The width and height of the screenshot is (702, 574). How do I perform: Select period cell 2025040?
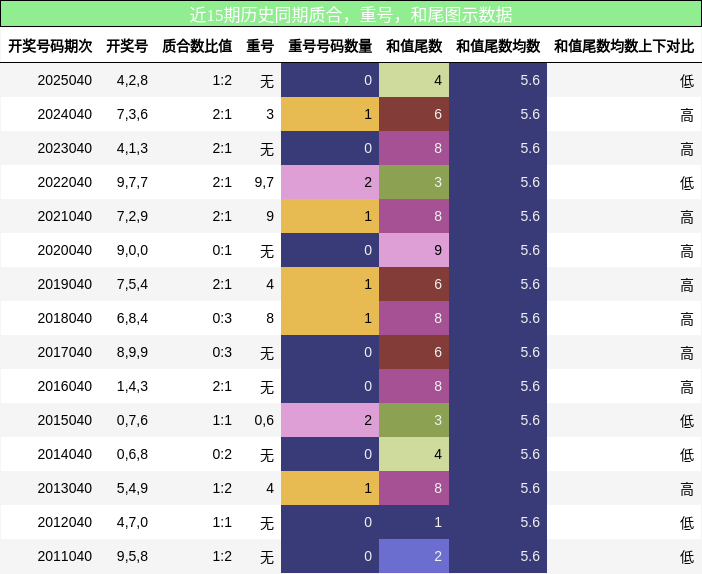pyautogui.click(x=64, y=80)
